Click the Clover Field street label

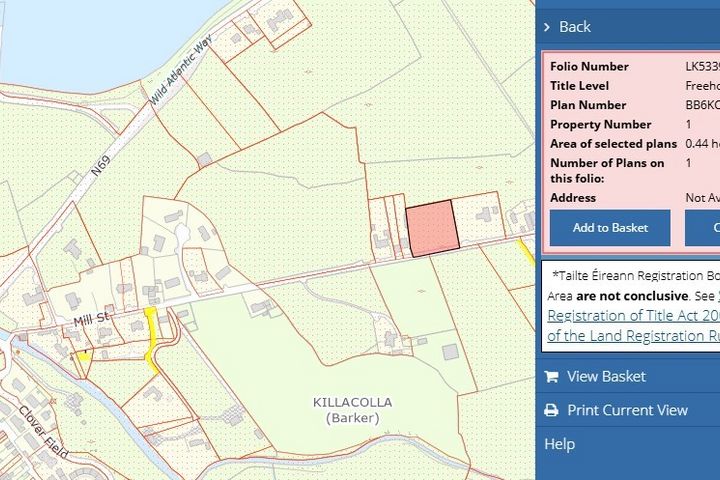(x=44, y=432)
